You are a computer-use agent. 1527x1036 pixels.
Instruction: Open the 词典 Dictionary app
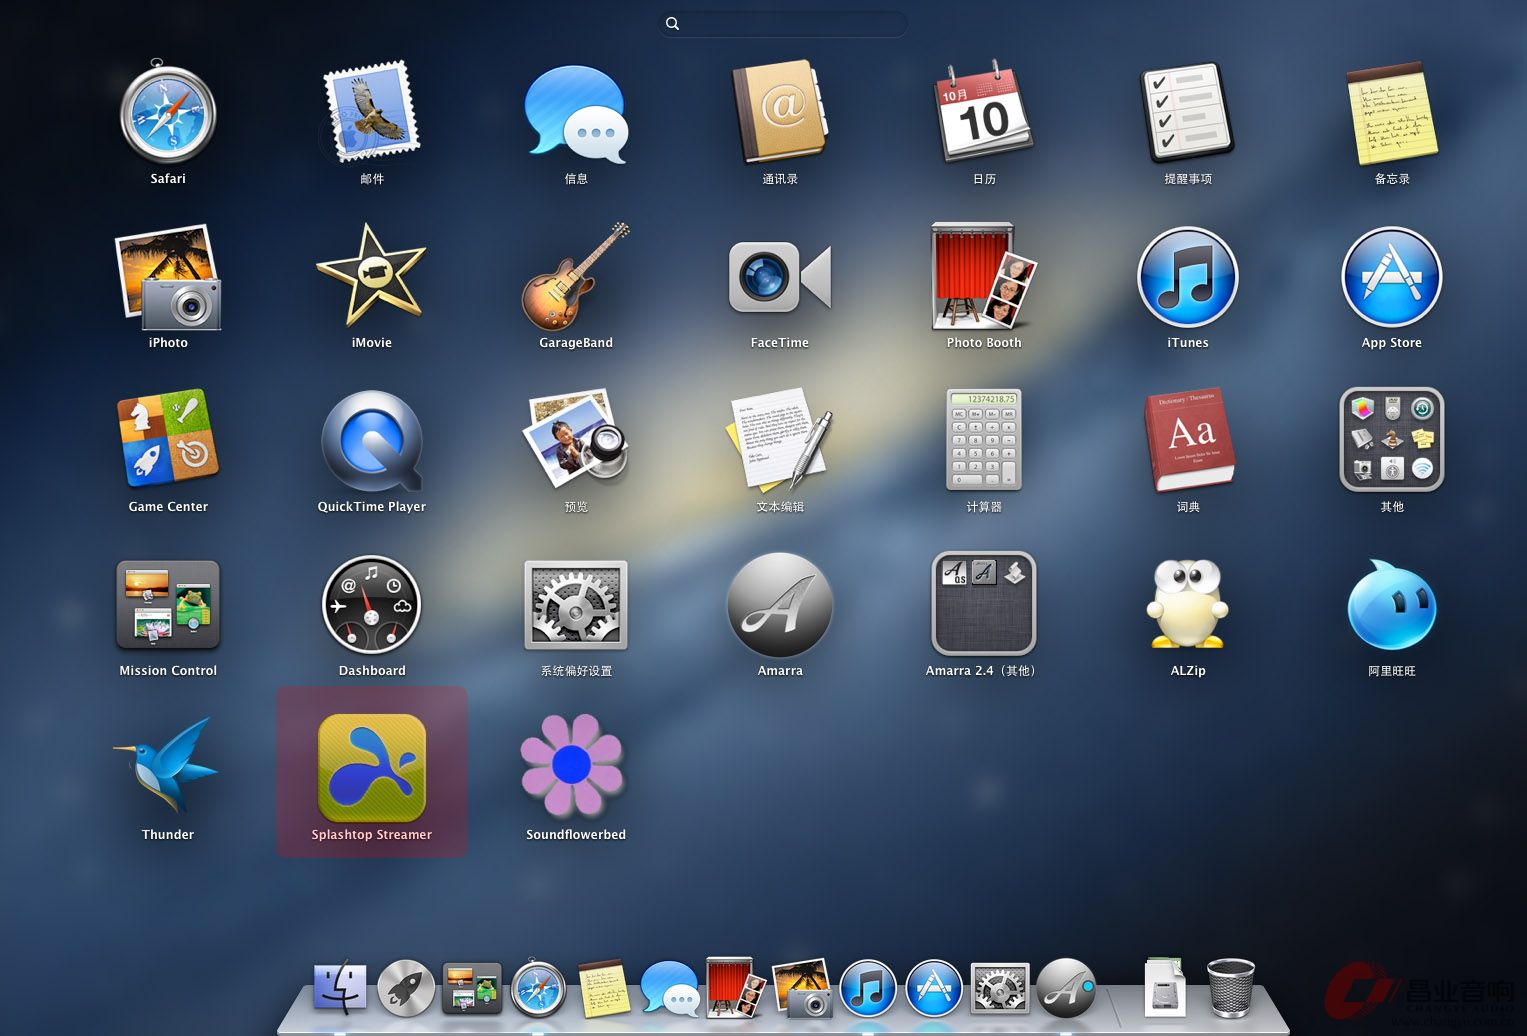click(x=1188, y=440)
